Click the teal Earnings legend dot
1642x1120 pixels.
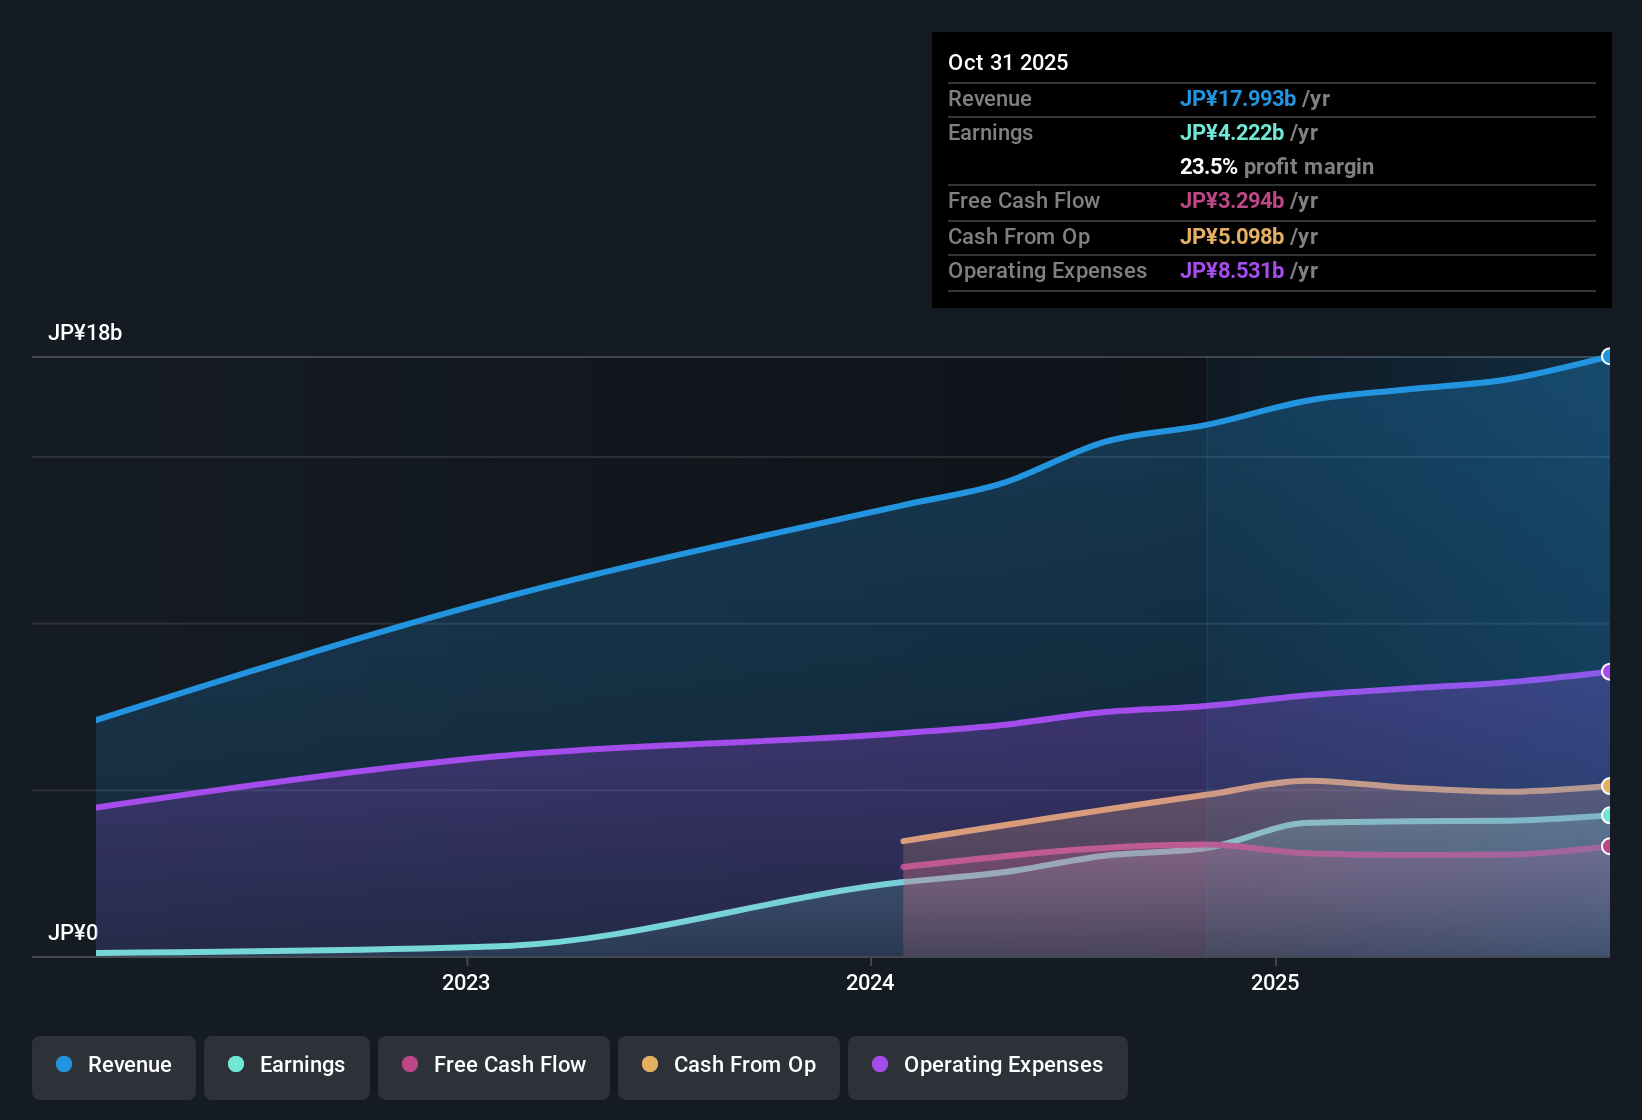[x=236, y=1065]
